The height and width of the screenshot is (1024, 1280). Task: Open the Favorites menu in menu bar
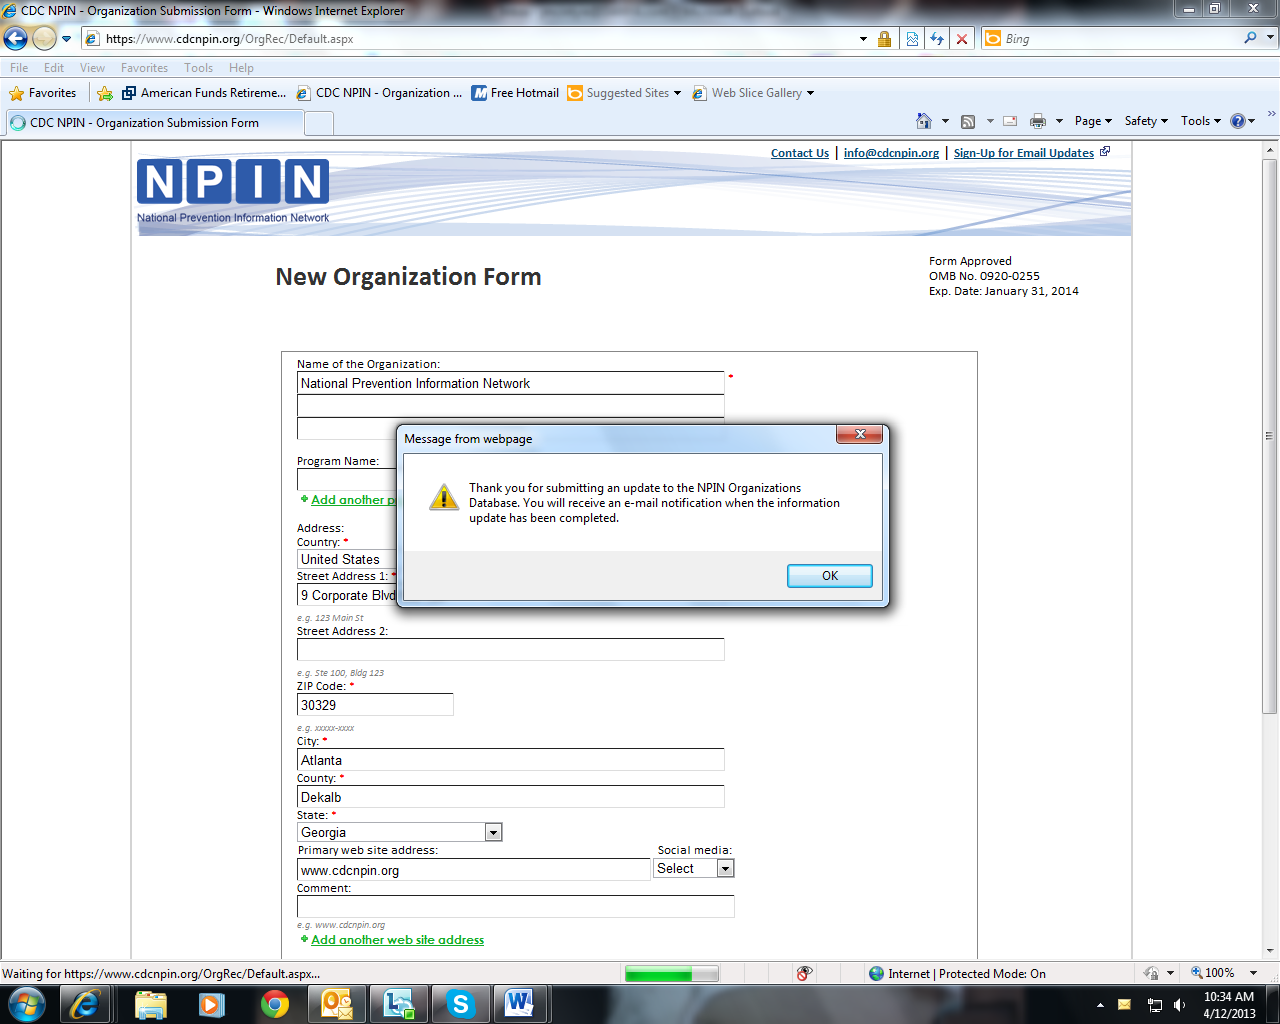pos(144,68)
